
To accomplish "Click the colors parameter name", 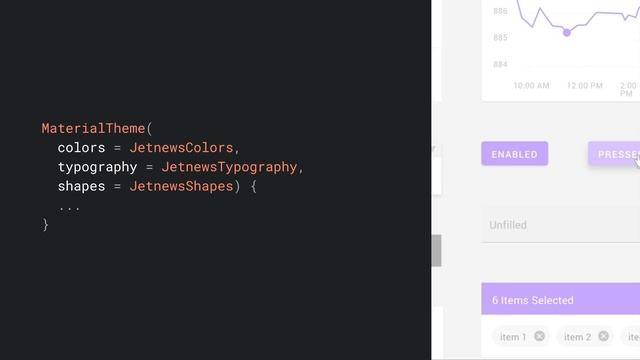I will [81, 148].
